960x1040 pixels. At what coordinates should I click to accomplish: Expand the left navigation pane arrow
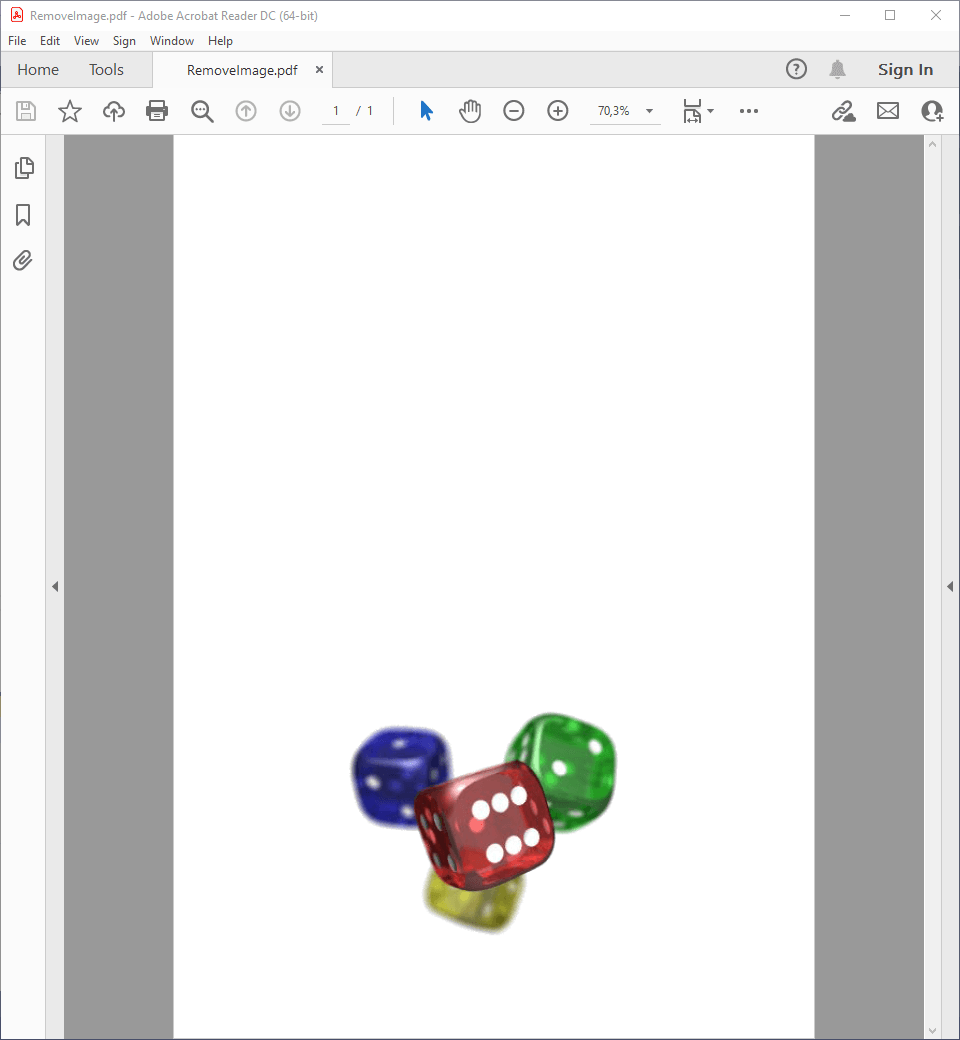tap(55, 587)
